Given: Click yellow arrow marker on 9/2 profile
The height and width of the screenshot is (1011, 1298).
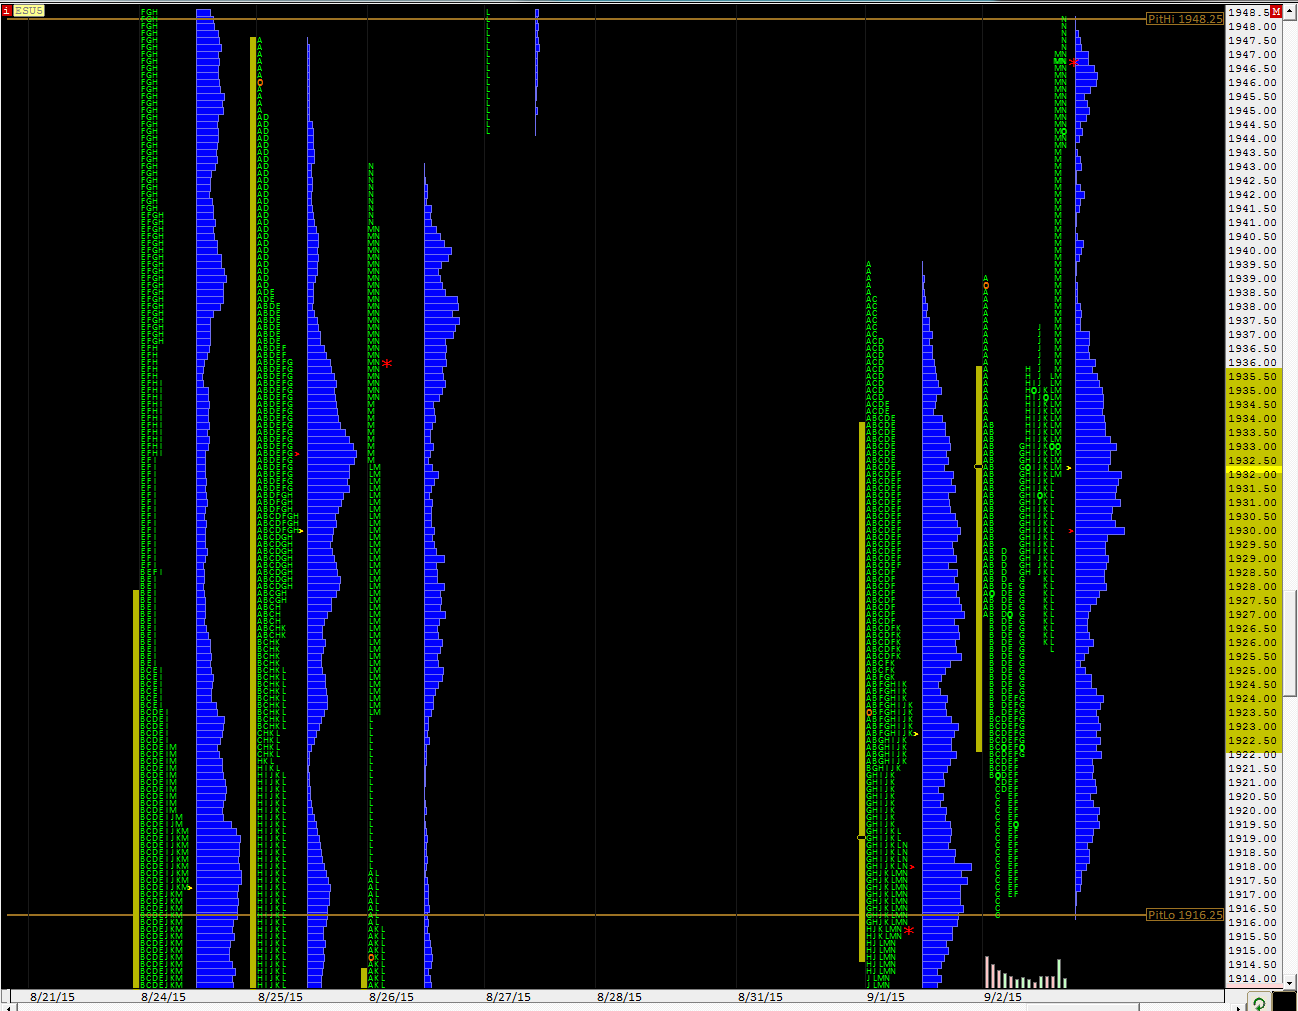Looking at the screenshot, I should (1069, 468).
